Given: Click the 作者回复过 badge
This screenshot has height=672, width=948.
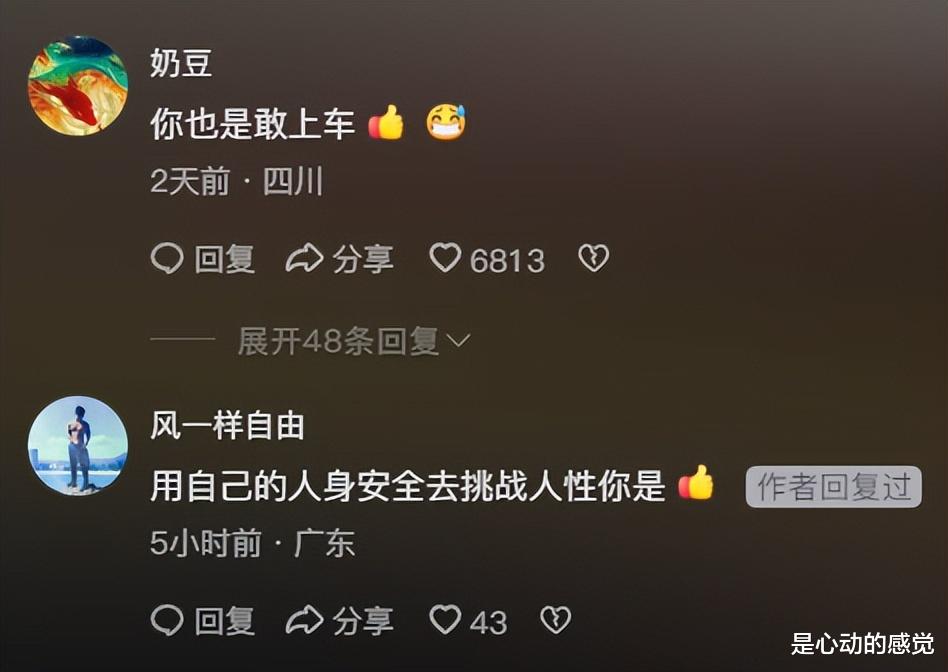Looking at the screenshot, I should [x=834, y=487].
